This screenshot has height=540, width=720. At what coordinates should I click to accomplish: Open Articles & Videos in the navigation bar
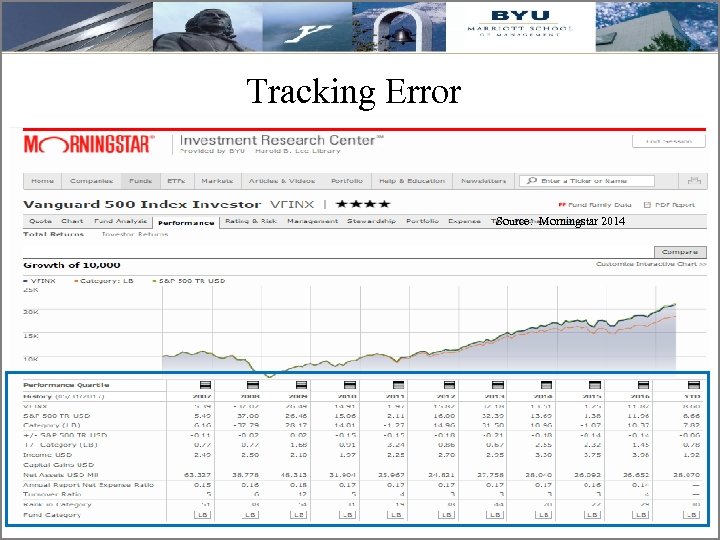(x=282, y=181)
